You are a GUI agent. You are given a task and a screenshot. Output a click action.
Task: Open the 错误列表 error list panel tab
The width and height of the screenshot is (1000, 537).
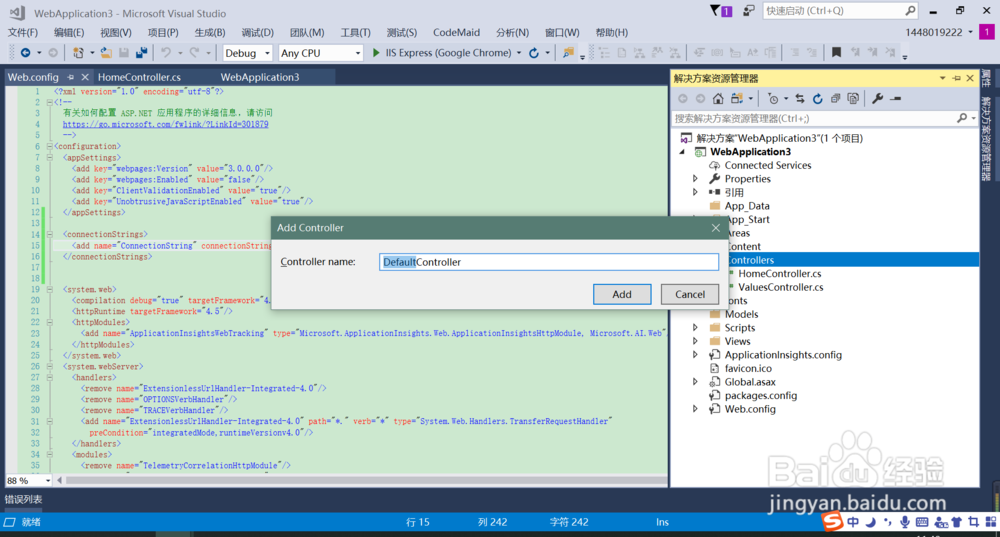pyautogui.click(x=24, y=499)
